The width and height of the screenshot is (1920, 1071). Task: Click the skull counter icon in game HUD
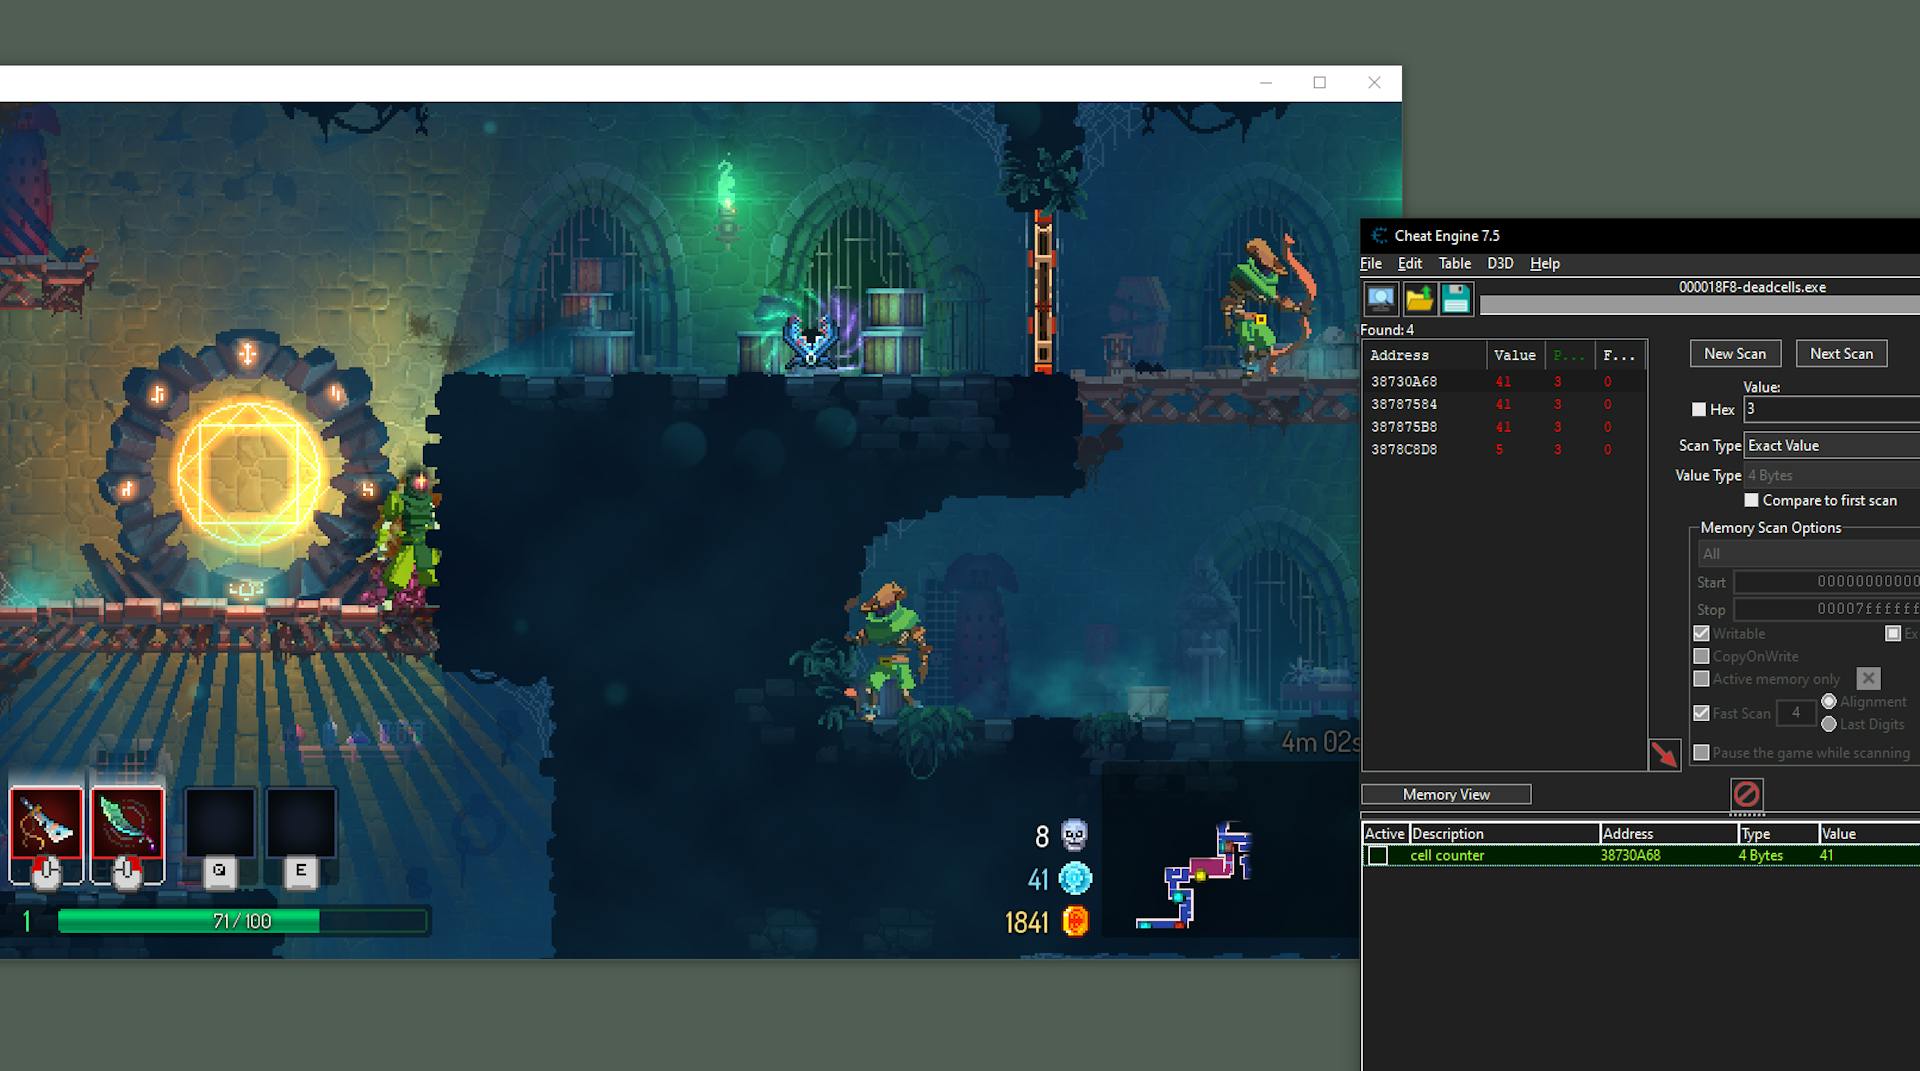coord(1075,835)
